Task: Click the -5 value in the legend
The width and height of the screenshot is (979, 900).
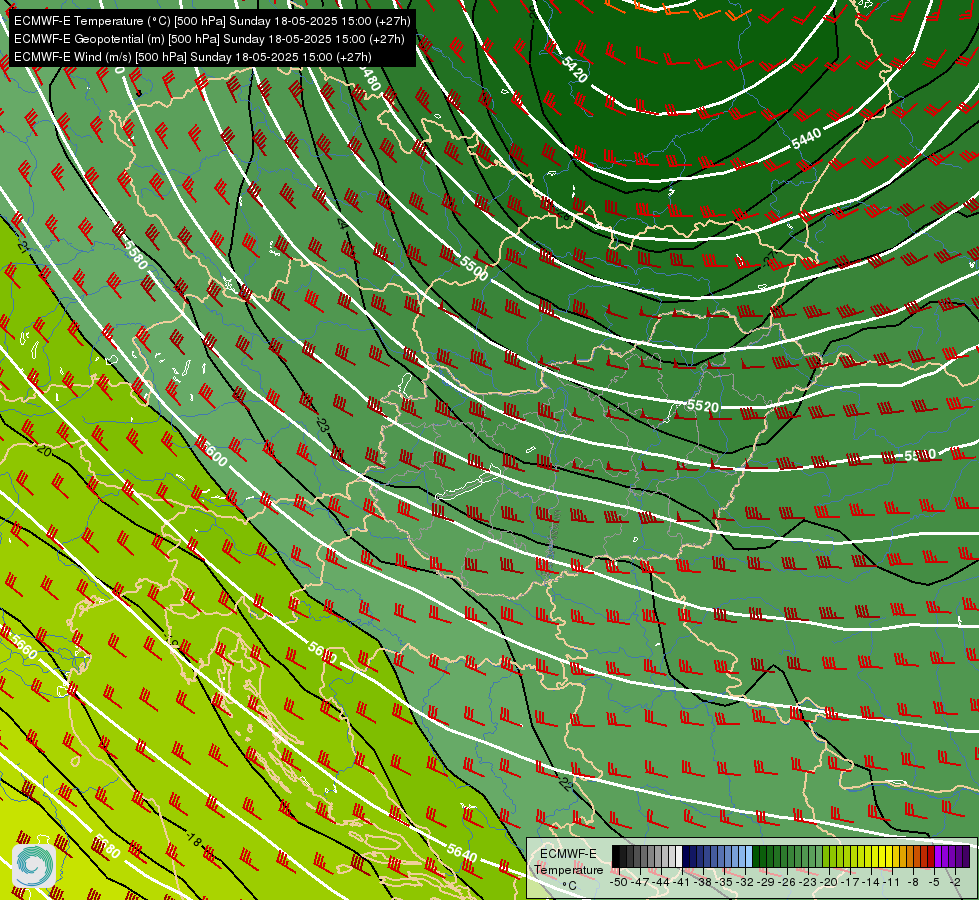Action: (934, 882)
